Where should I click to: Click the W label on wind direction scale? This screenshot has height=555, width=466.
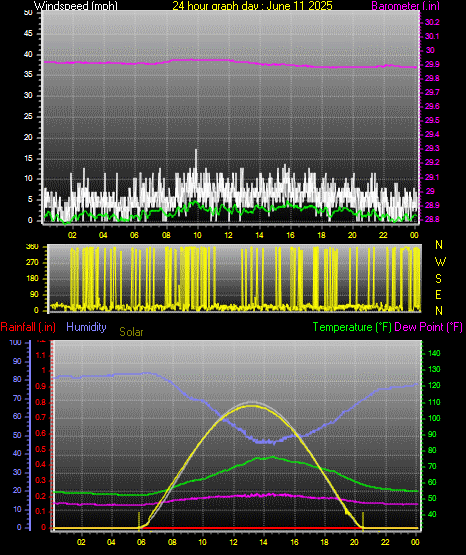coord(440,262)
